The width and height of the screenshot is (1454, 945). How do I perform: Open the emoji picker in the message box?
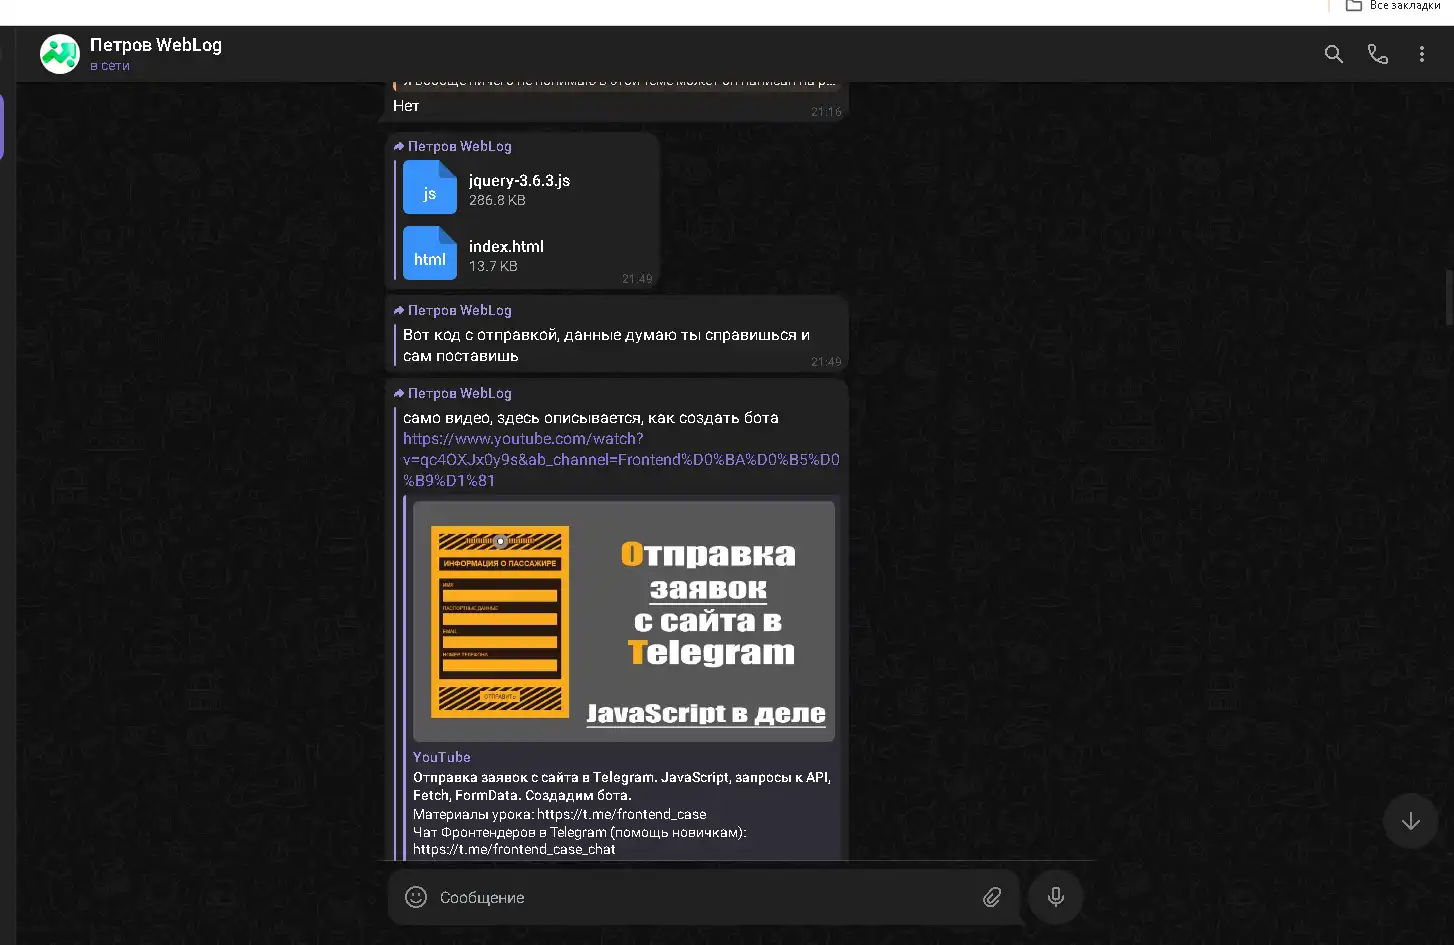click(x=416, y=897)
